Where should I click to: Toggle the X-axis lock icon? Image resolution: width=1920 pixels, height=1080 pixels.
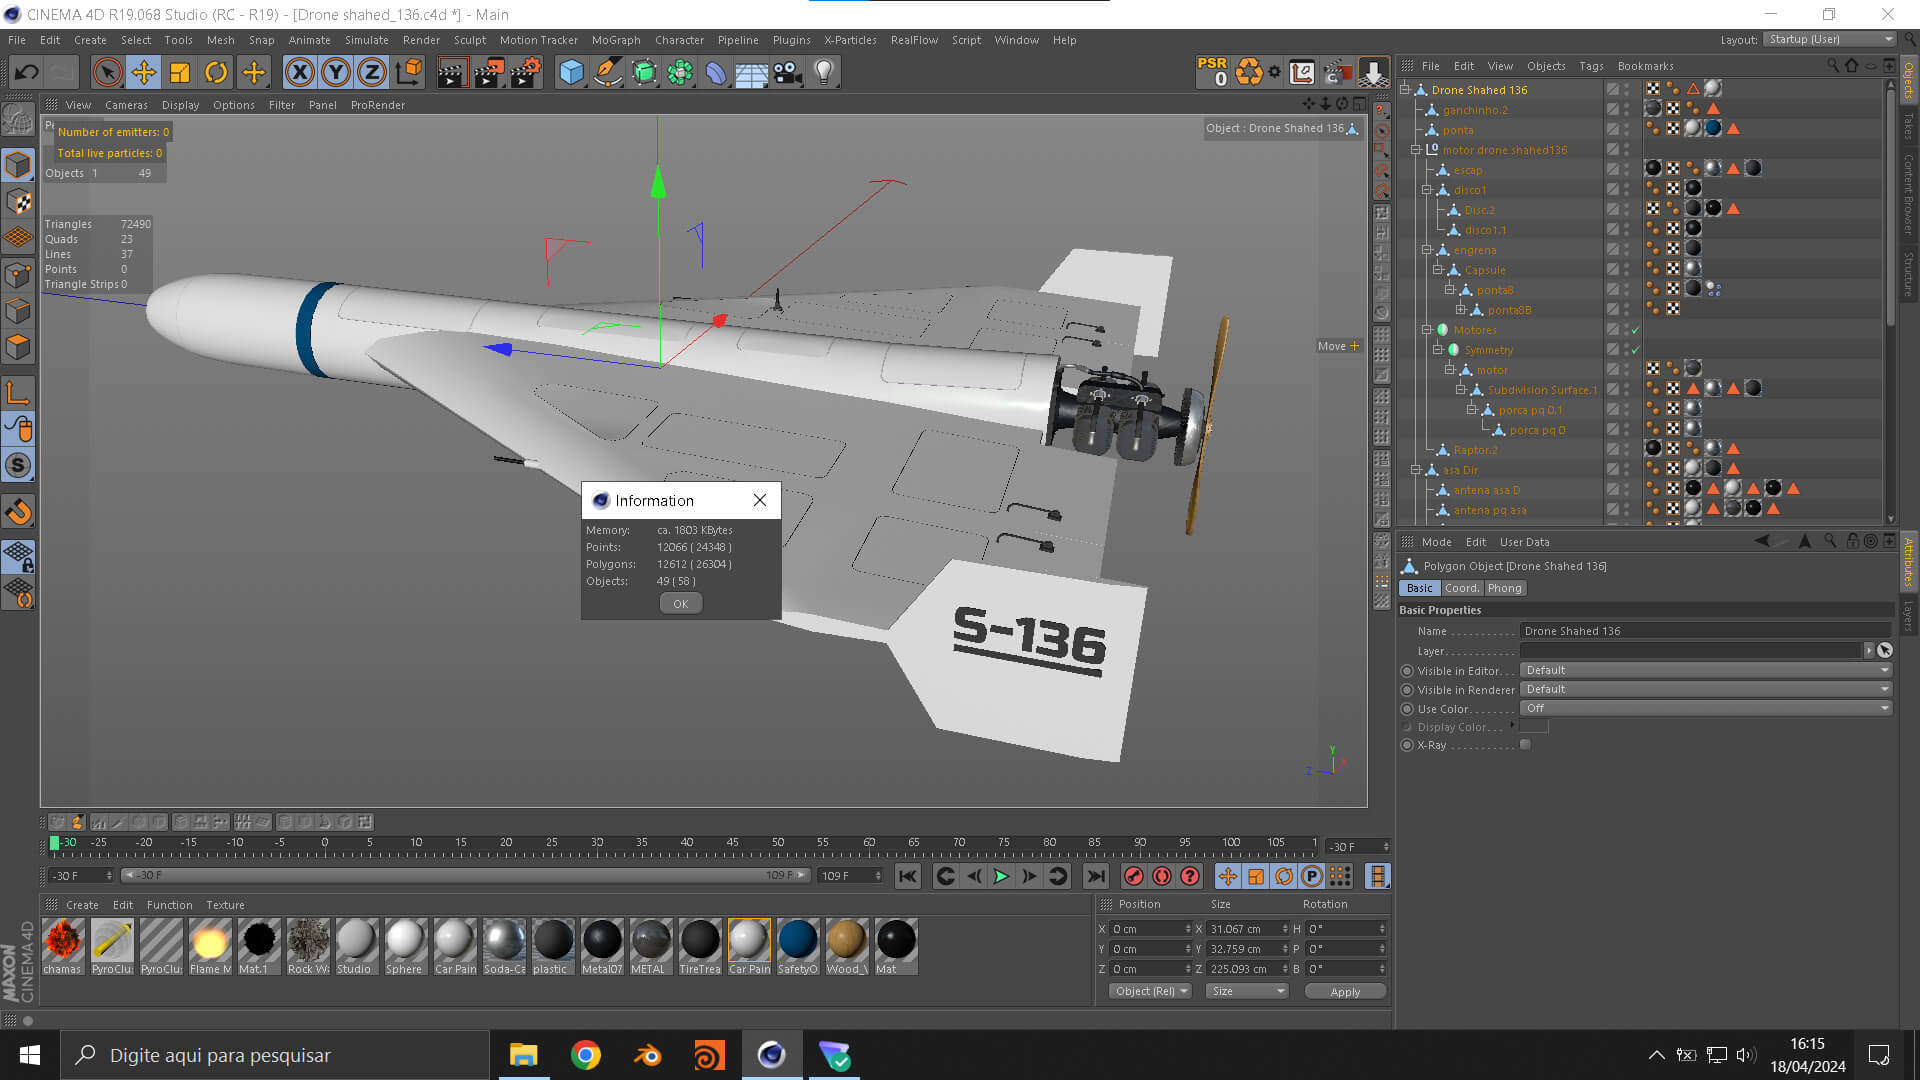[x=299, y=72]
